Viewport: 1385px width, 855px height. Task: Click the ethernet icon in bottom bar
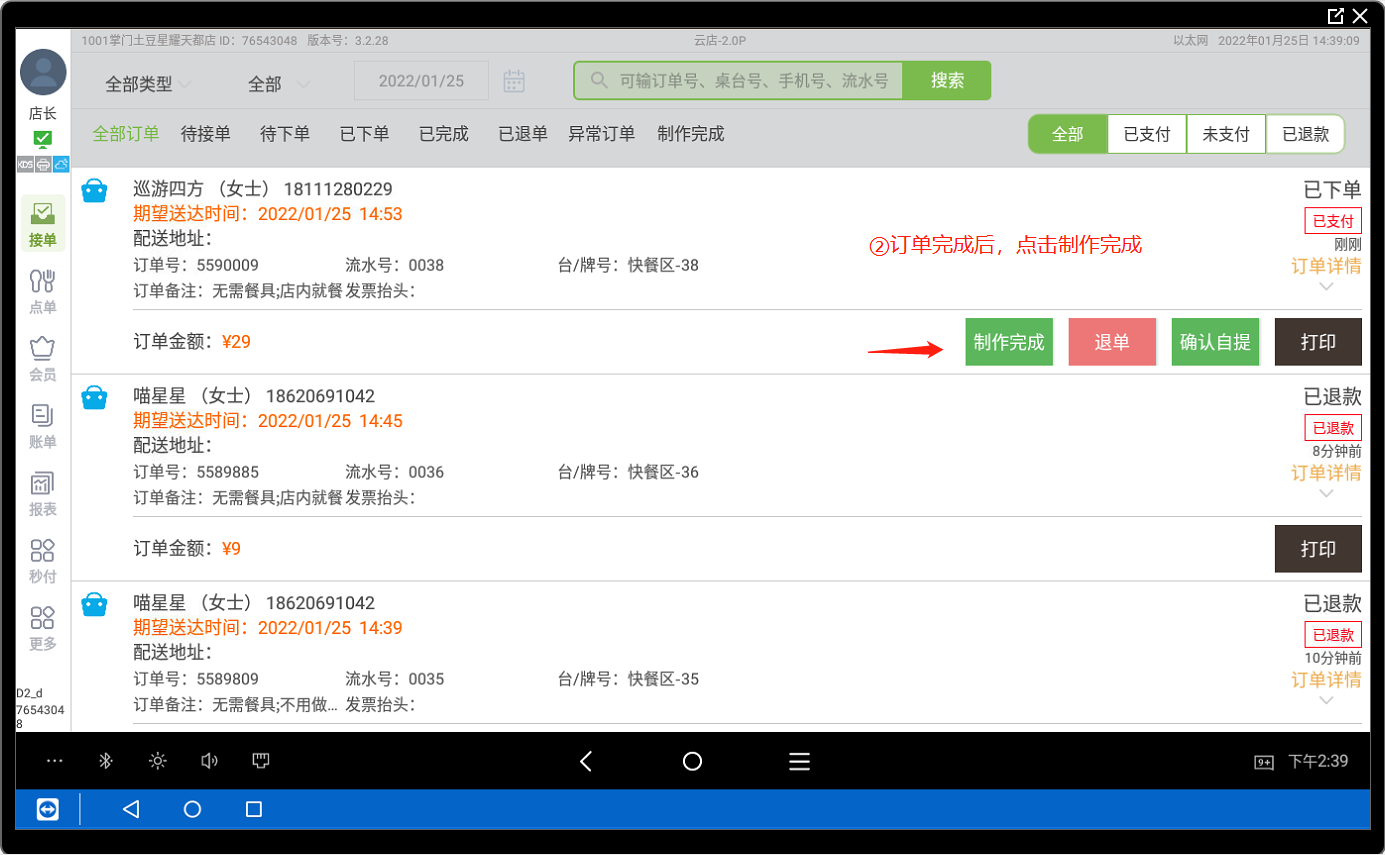click(x=261, y=761)
